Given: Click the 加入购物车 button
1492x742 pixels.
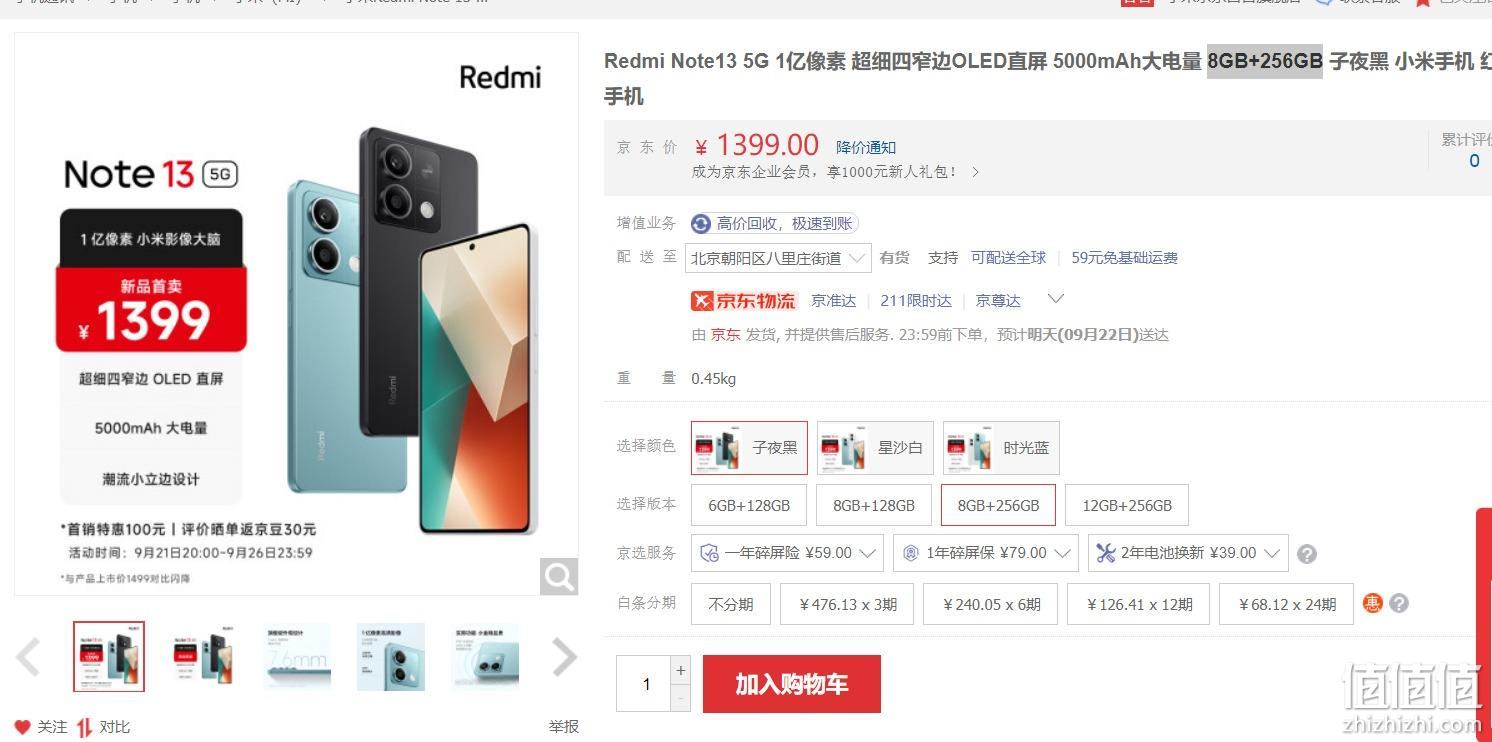Looking at the screenshot, I should point(792,684).
